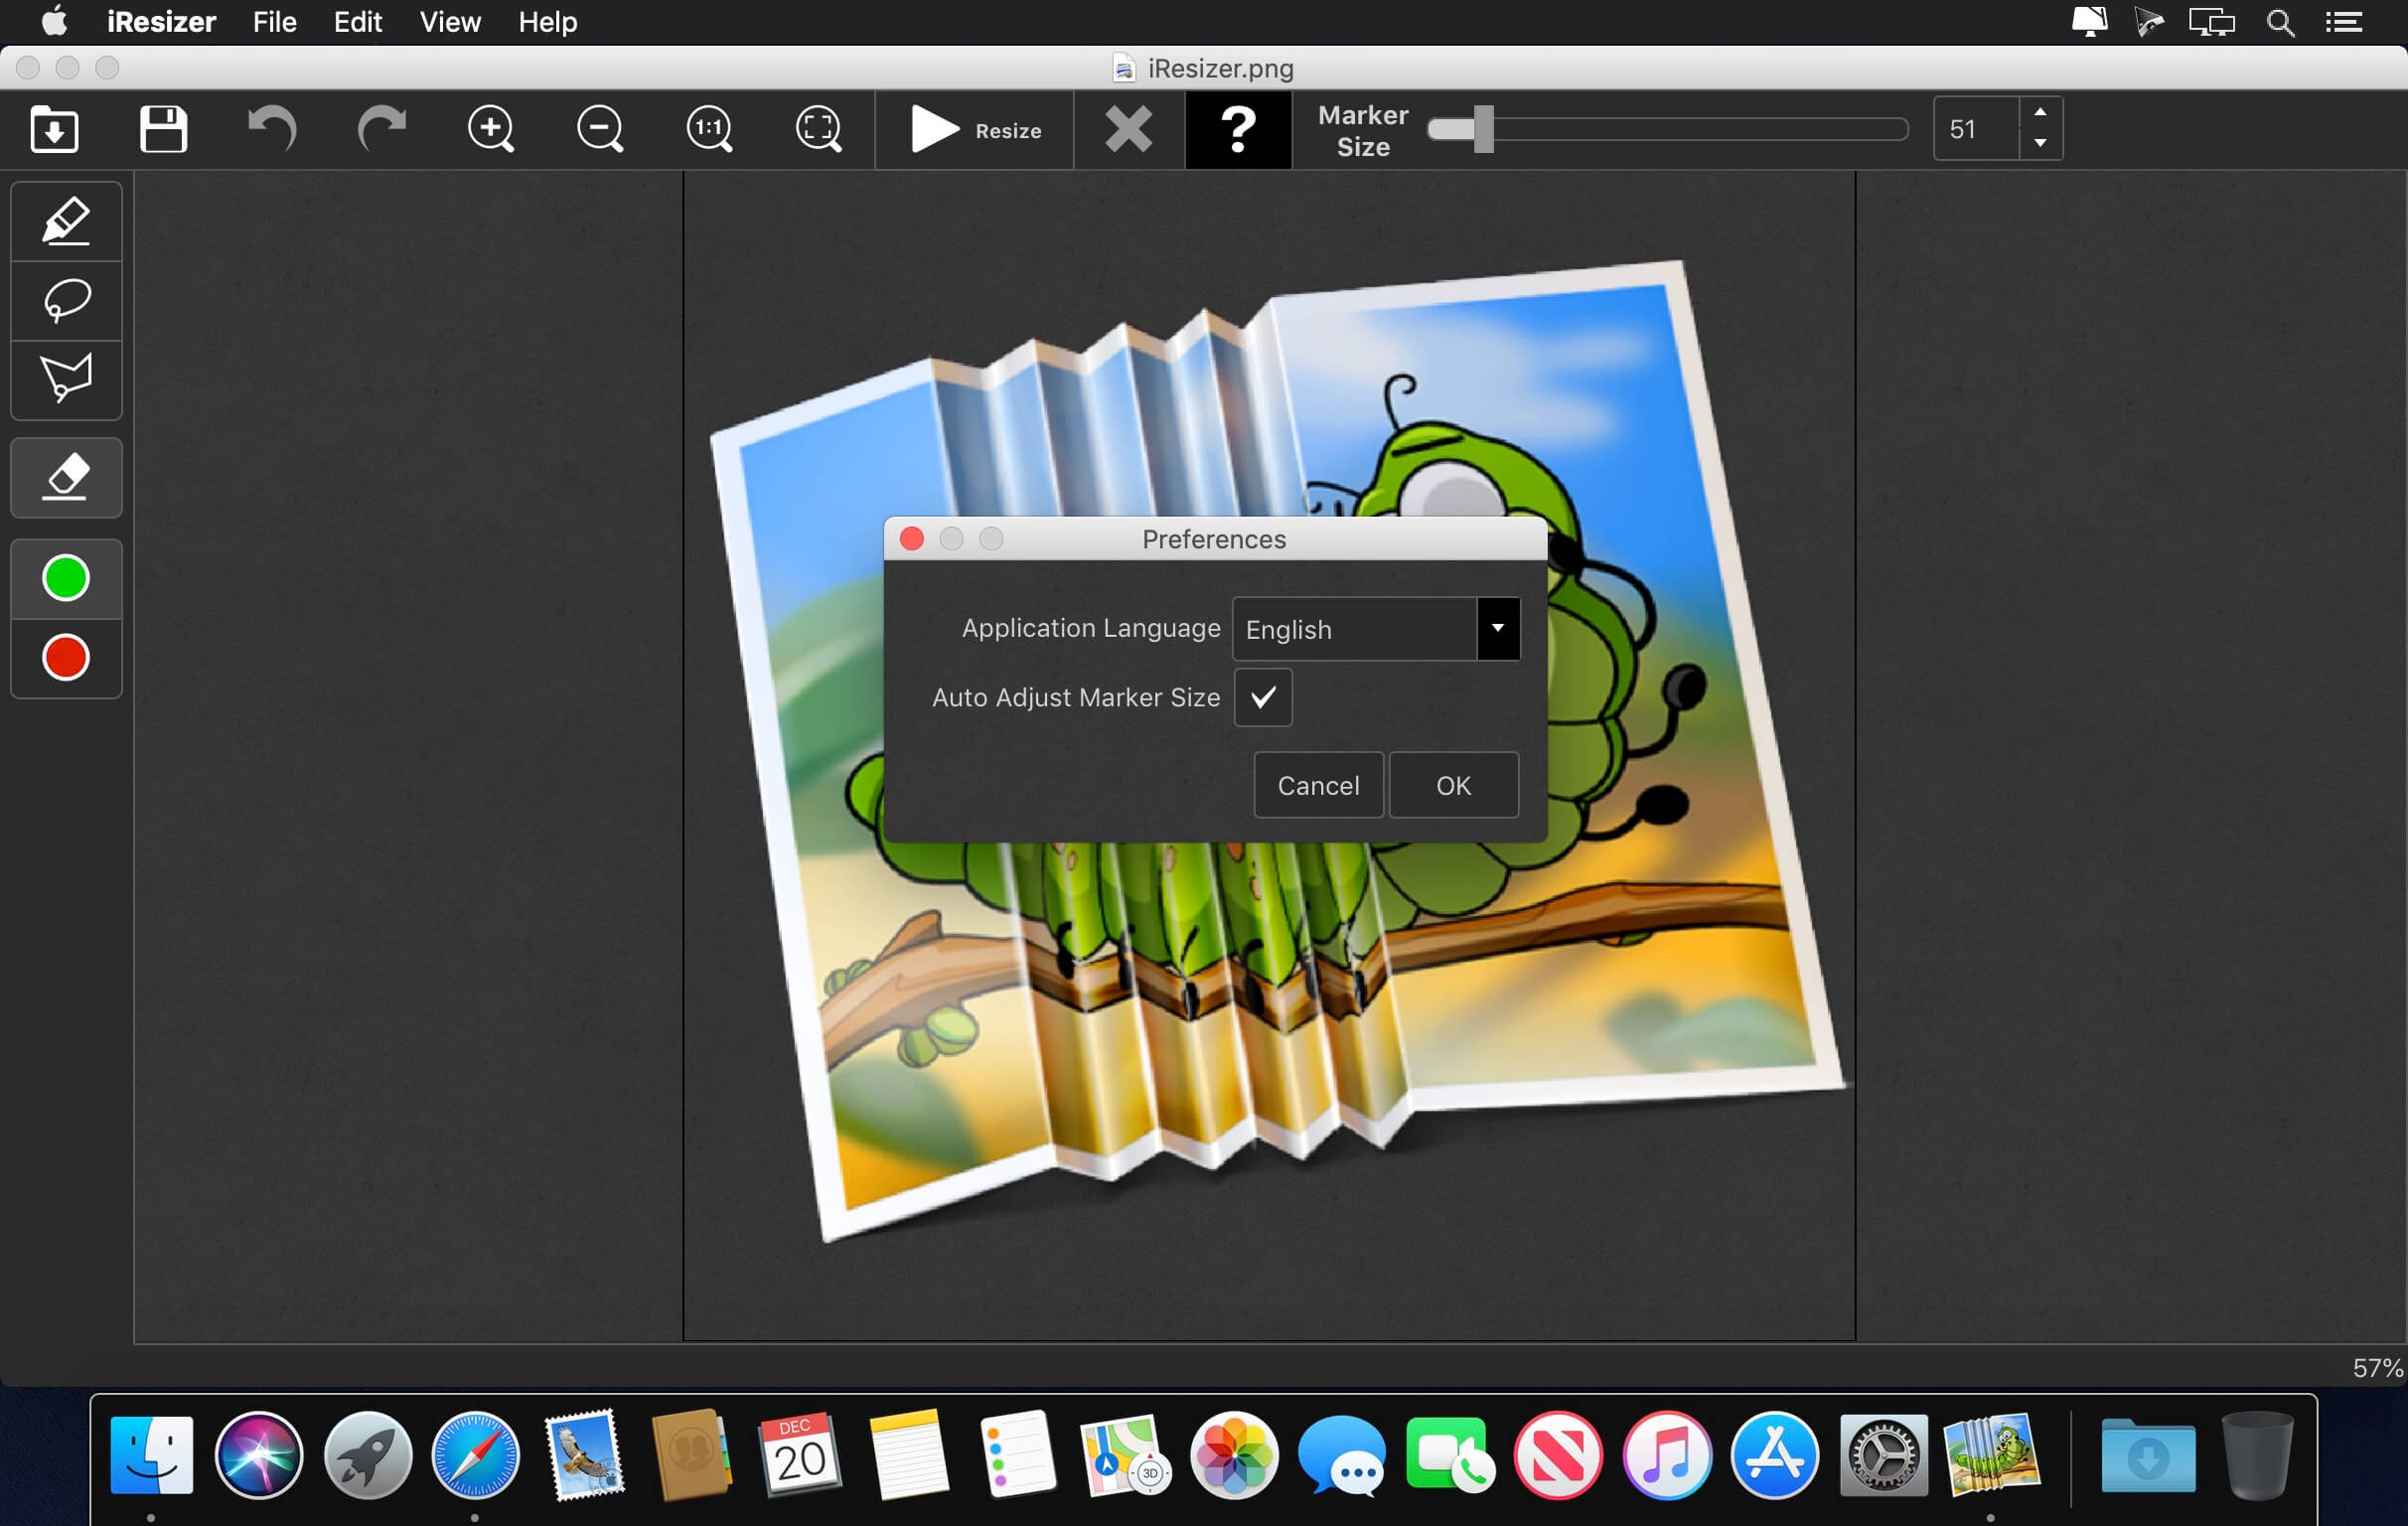Zoom out using the magnifier minus icon

click(600, 129)
